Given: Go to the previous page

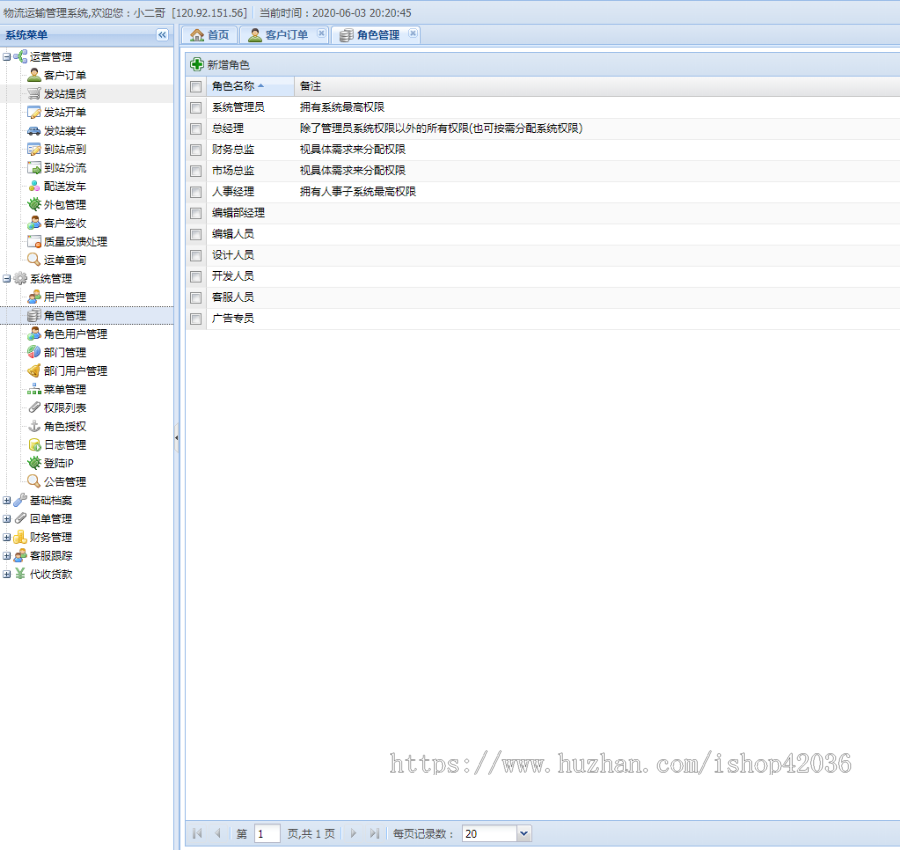Looking at the screenshot, I should click(x=218, y=833).
